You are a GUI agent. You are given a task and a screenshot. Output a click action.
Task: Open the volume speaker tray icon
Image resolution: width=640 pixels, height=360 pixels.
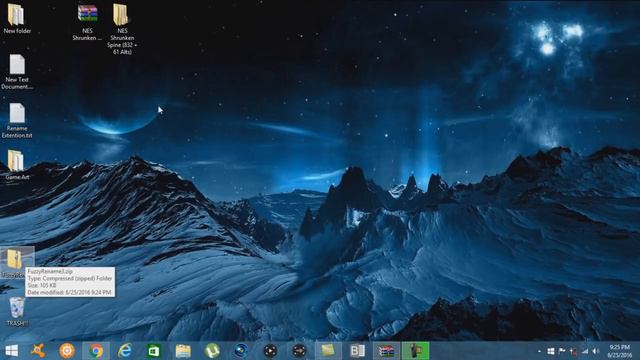pyautogui.click(x=596, y=351)
